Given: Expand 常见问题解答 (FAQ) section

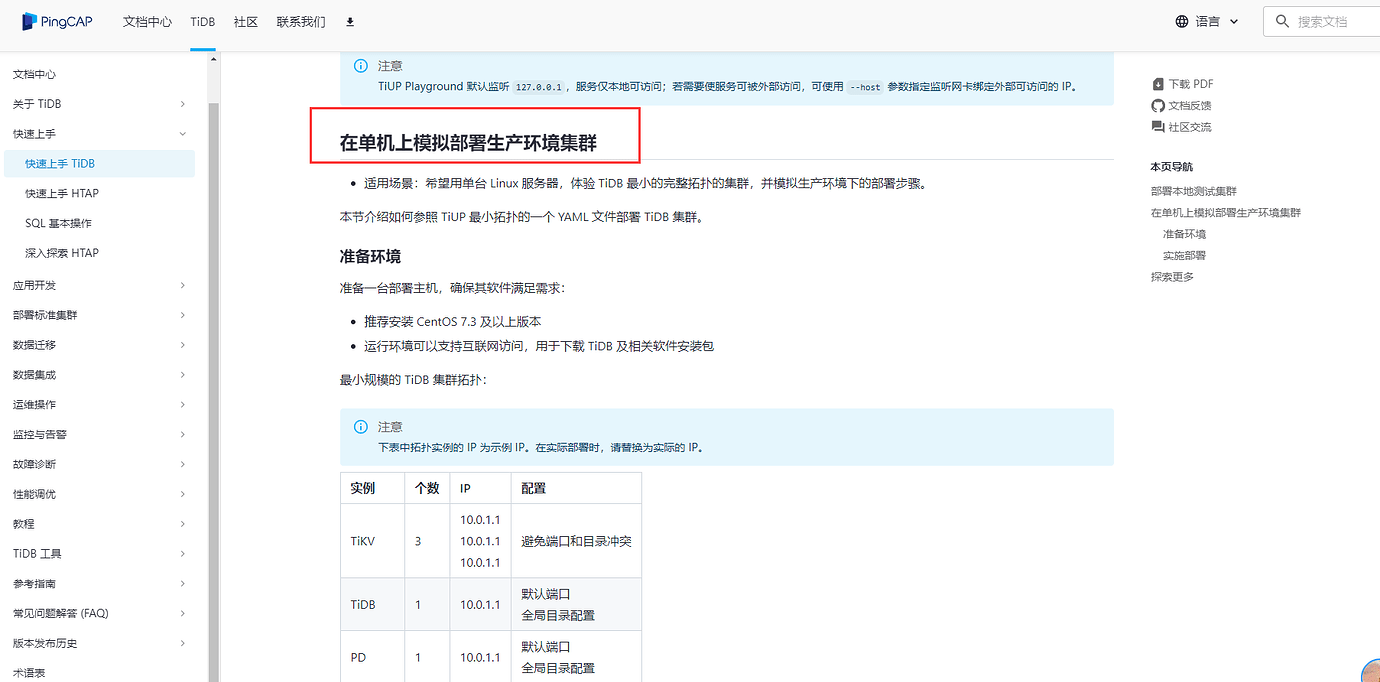Looking at the screenshot, I should [x=182, y=613].
